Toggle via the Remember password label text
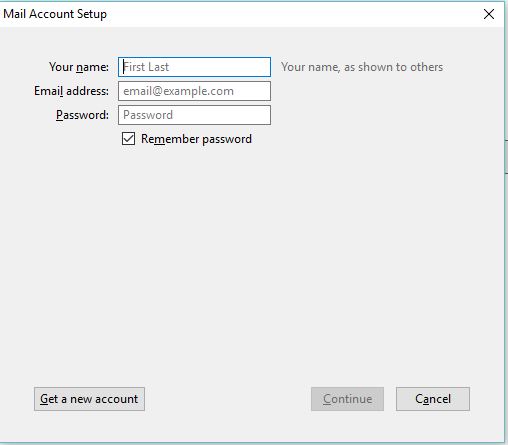 click(196, 139)
